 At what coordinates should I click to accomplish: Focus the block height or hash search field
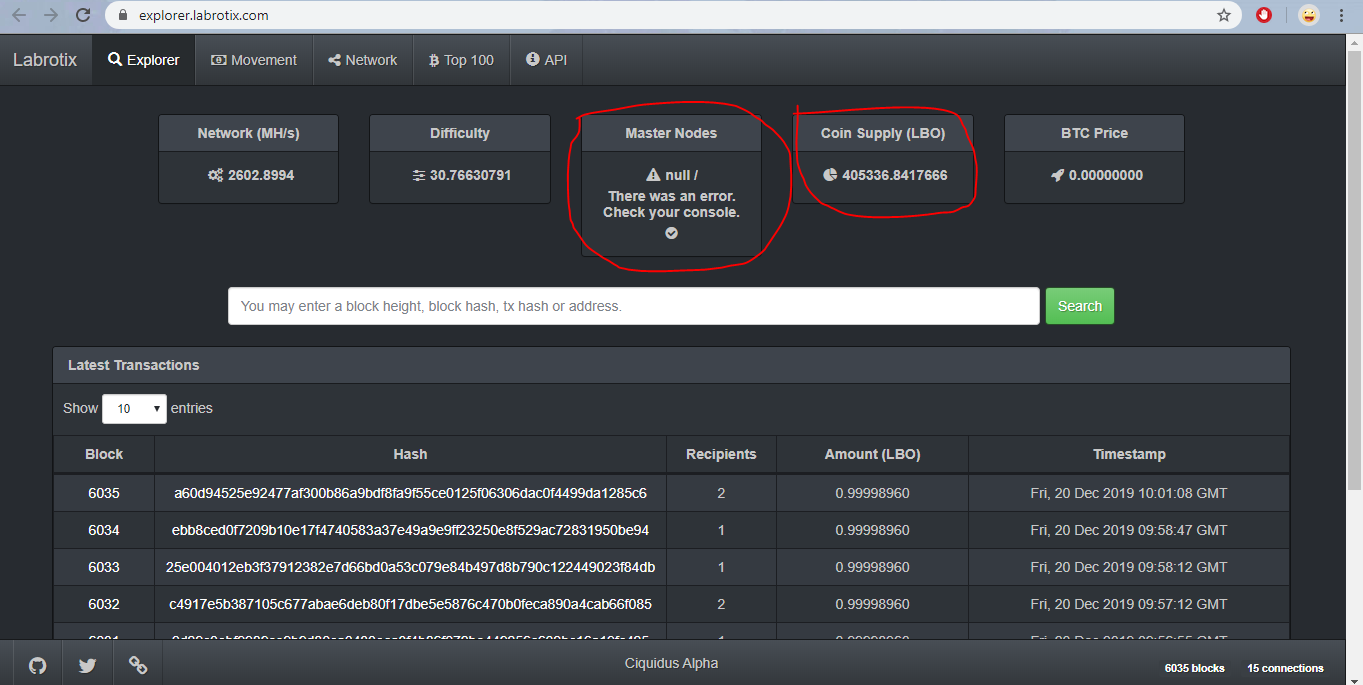(634, 306)
